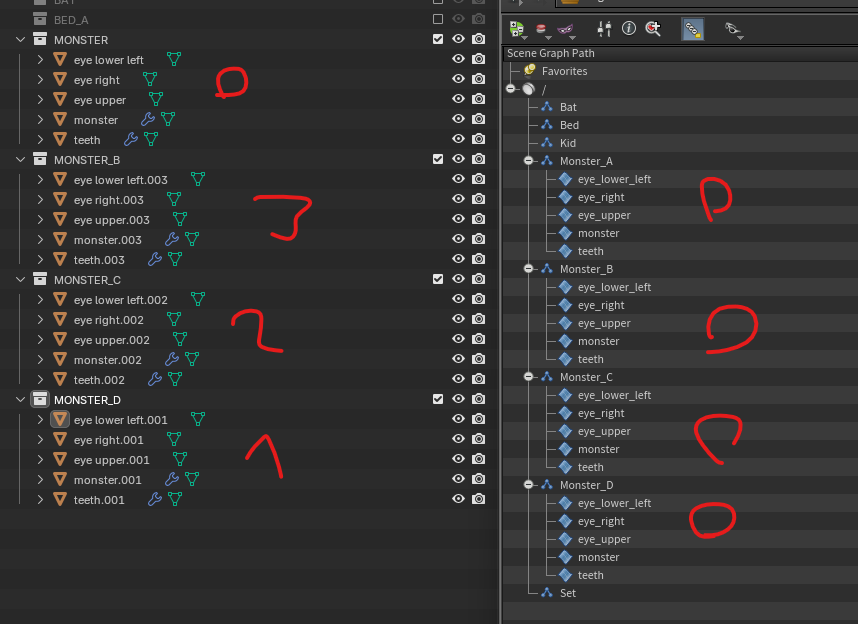The height and width of the screenshot is (624, 858).
Task: Click the green mesh data icon beside eye upper.001
Action: pos(180,460)
